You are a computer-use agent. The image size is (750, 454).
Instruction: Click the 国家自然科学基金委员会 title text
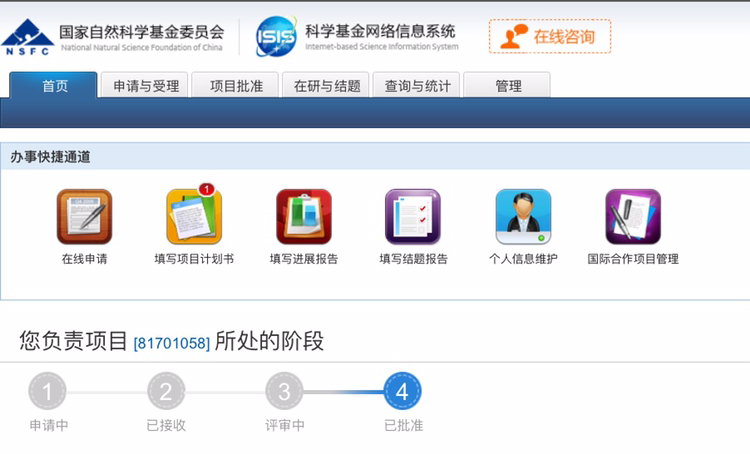(x=142, y=32)
